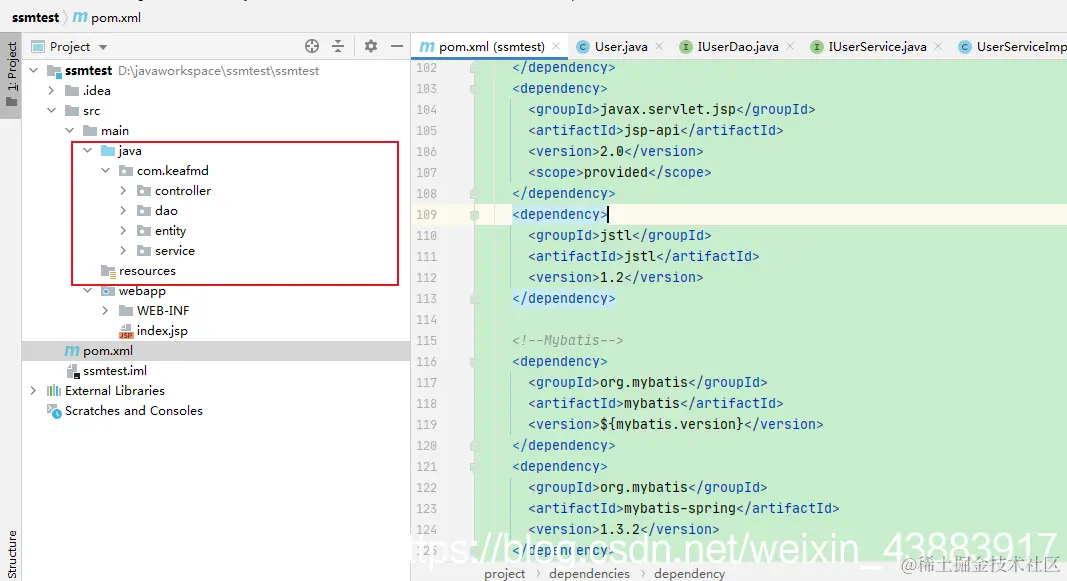Expand External Libraries arrow
This screenshot has height=581, width=1067.
(x=33, y=391)
